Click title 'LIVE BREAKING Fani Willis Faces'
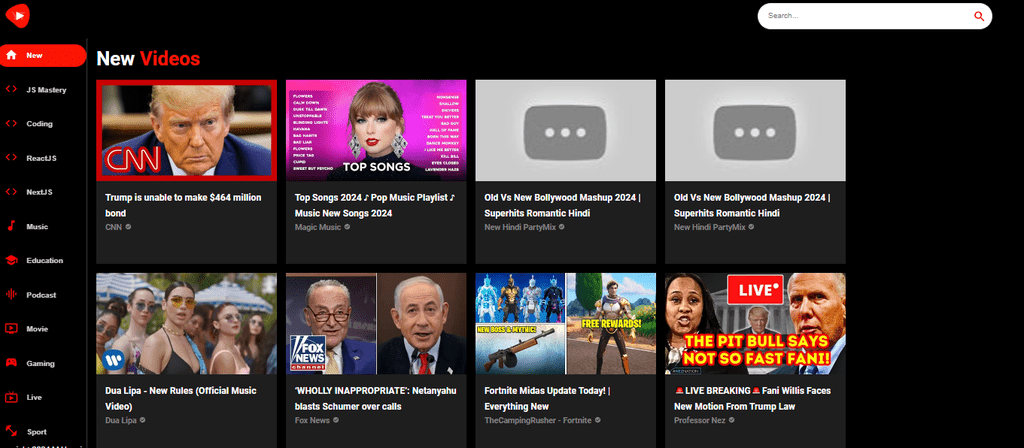 [752, 398]
